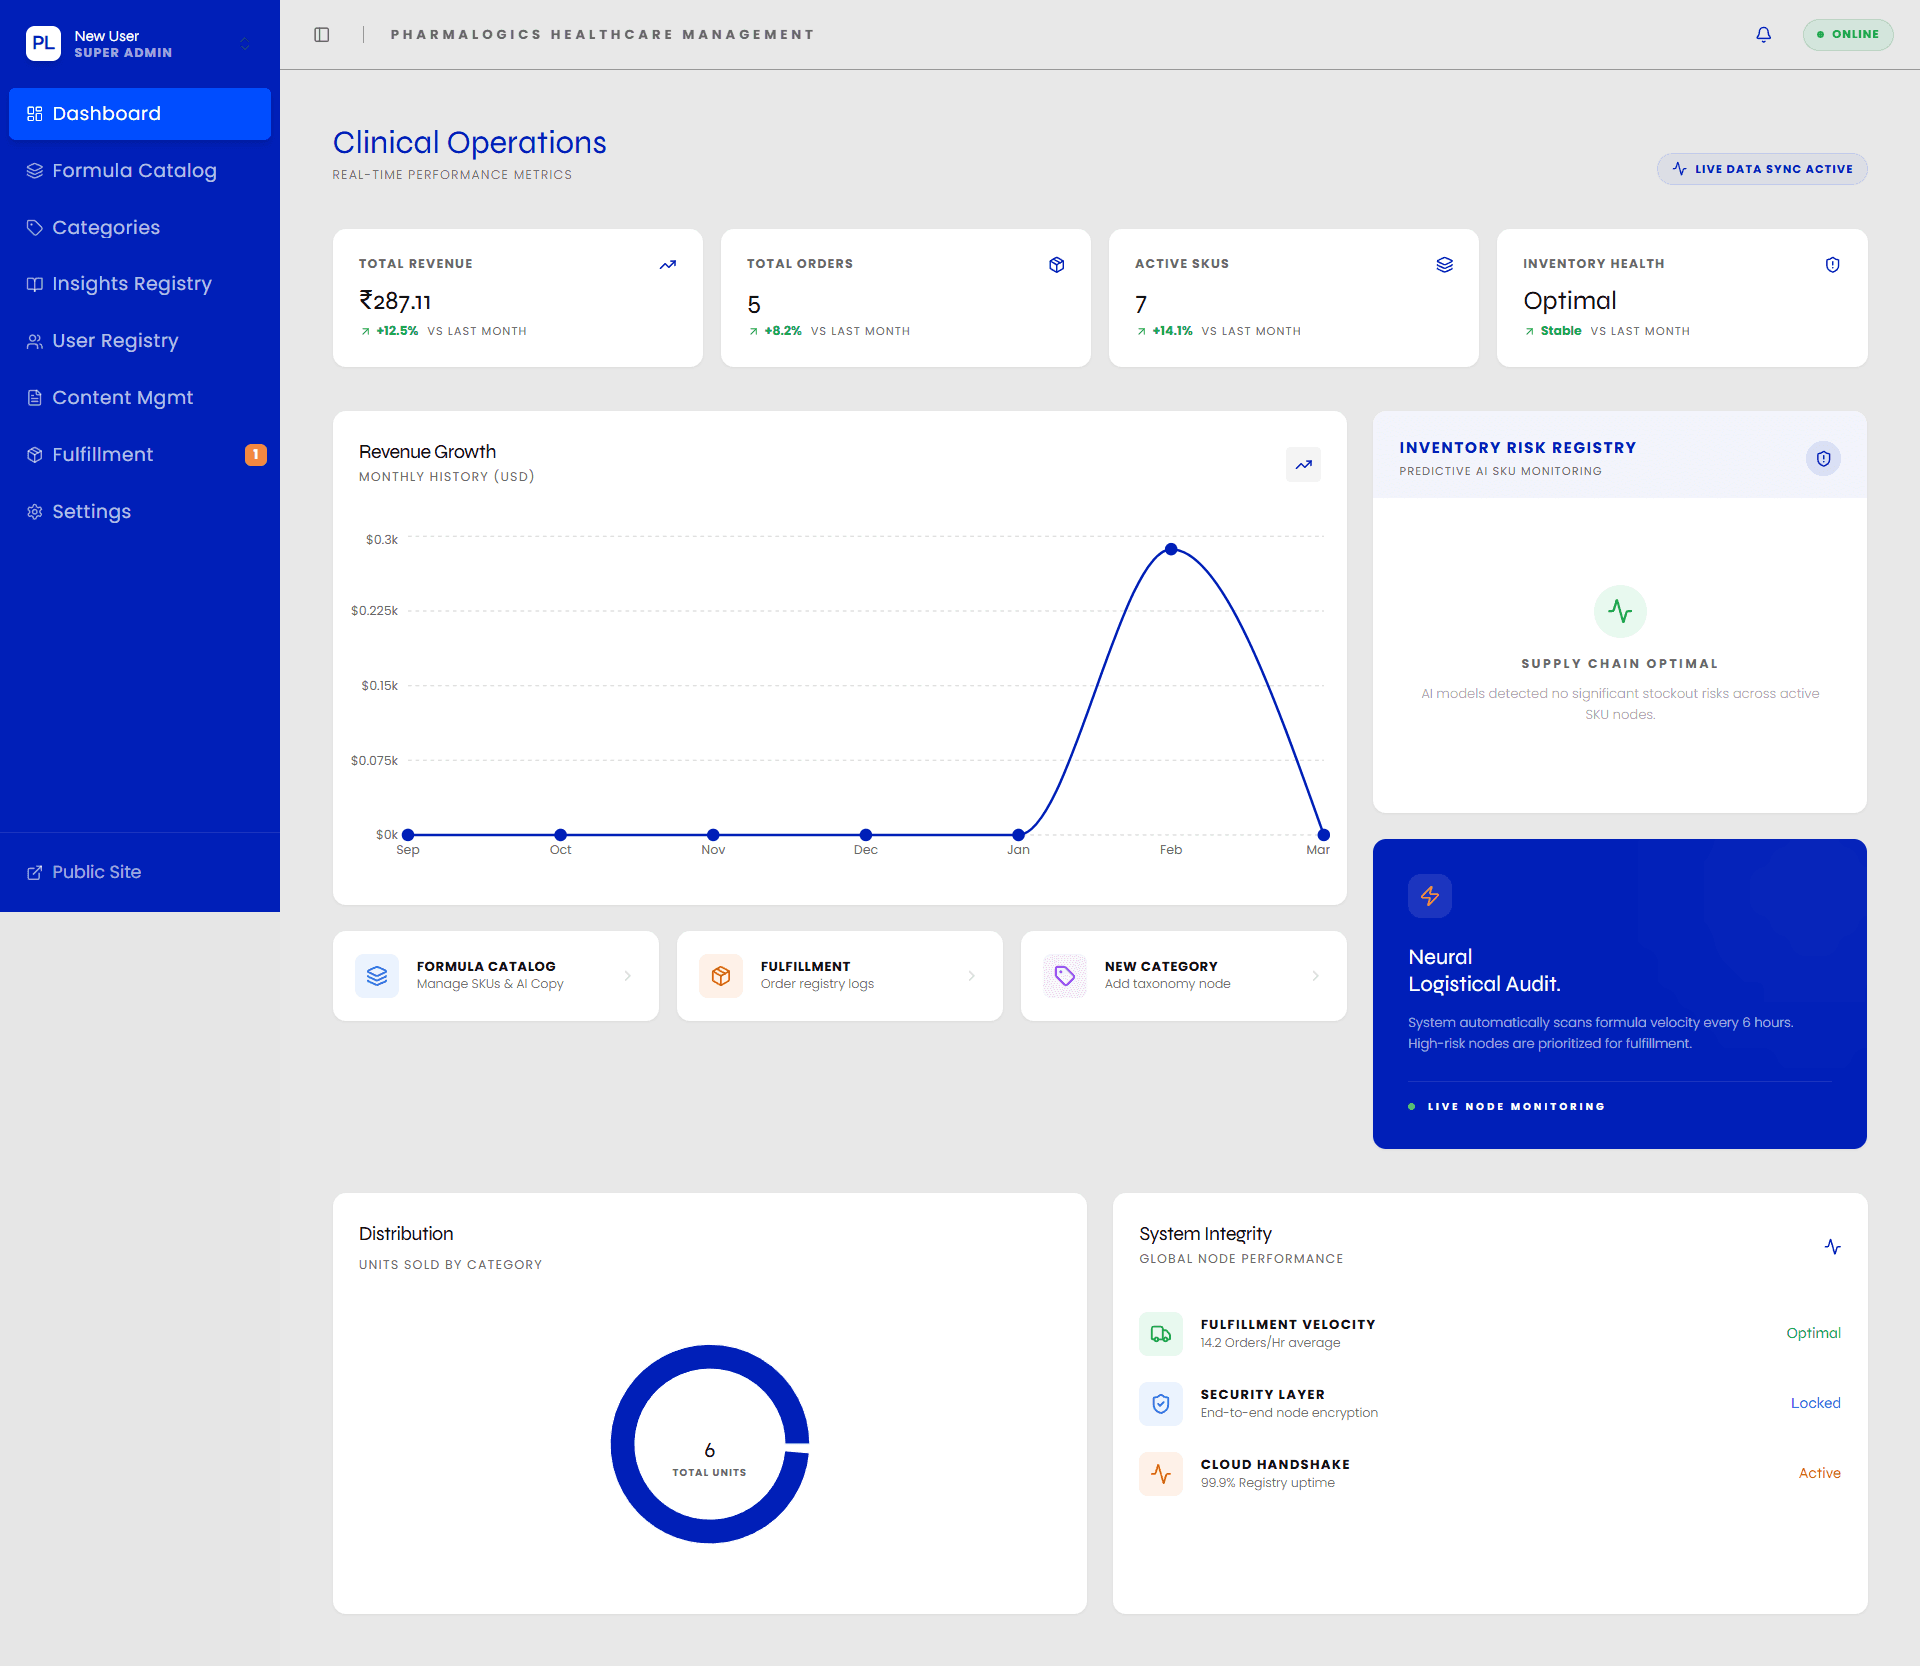Click the Total Revenue trend icon
This screenshot has height=1666, width=1920.
(668, 265)
